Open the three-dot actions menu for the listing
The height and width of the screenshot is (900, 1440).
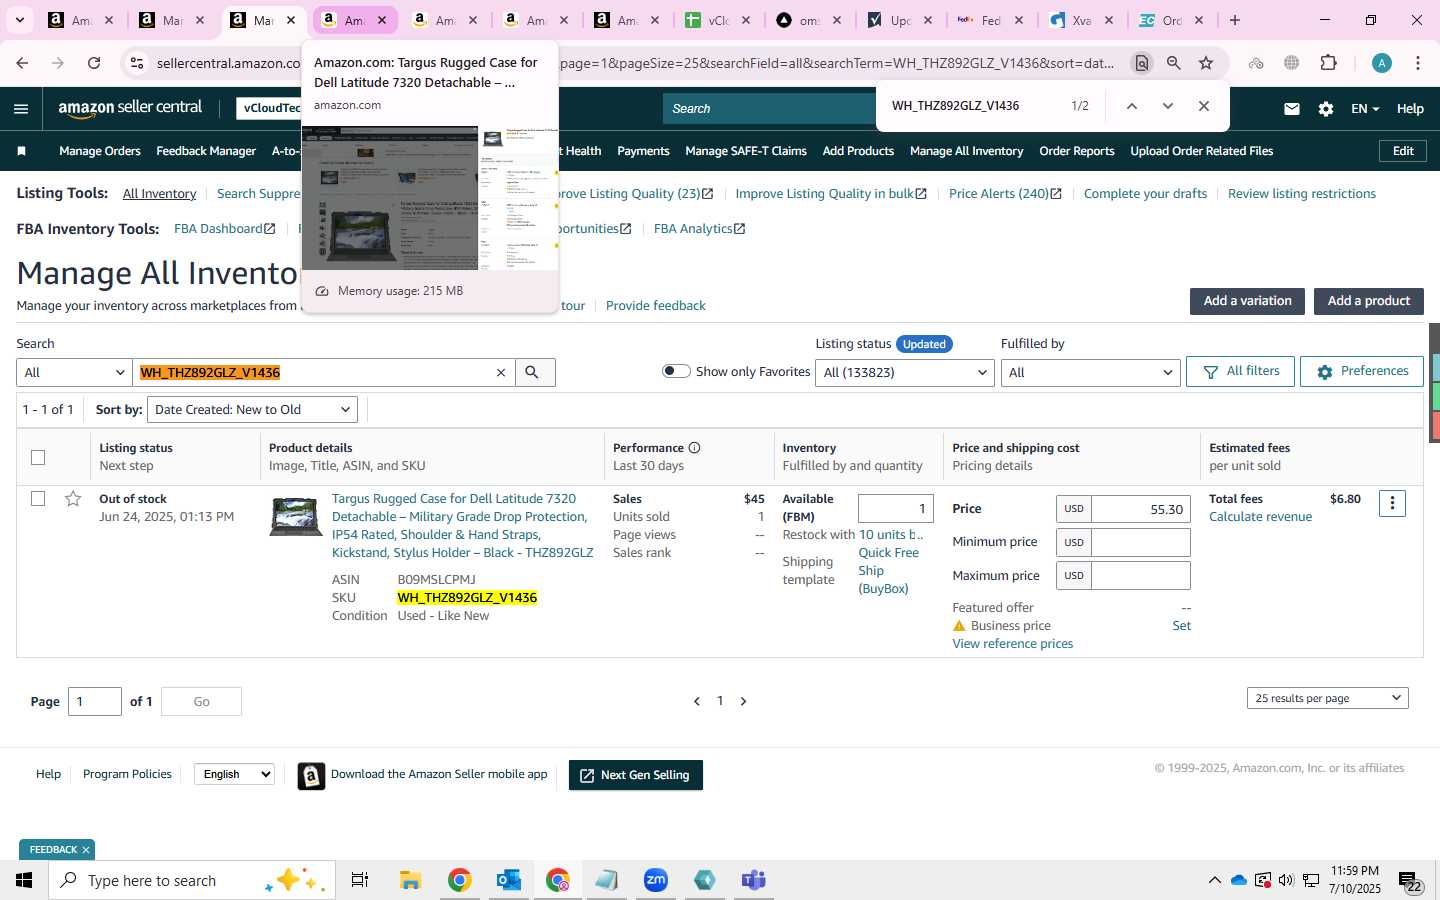(x=1392, y=503)
